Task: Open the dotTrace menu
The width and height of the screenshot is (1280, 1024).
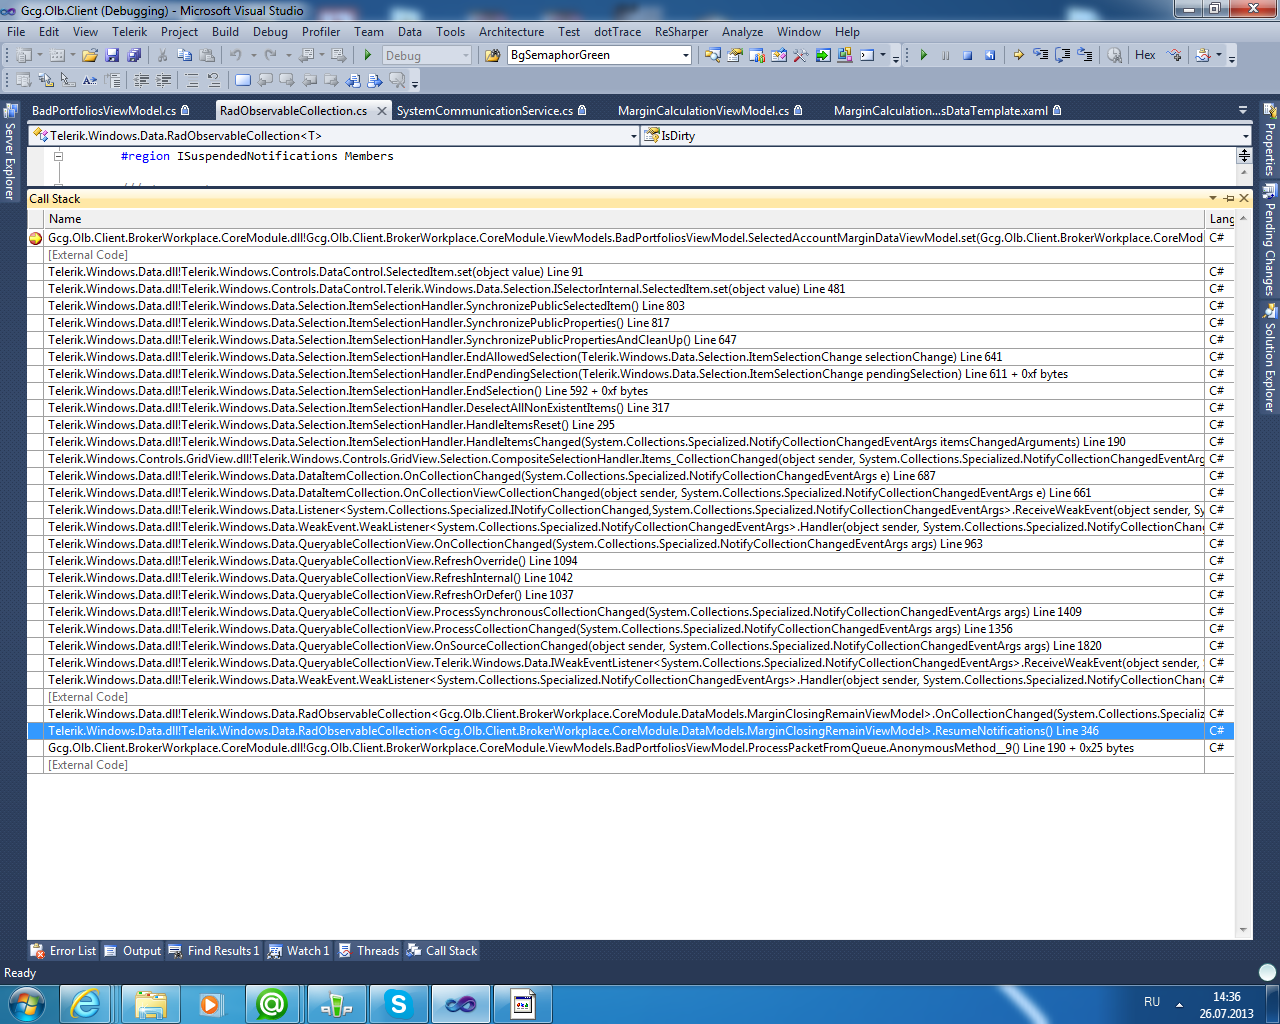Action: (x=617, y=32)
